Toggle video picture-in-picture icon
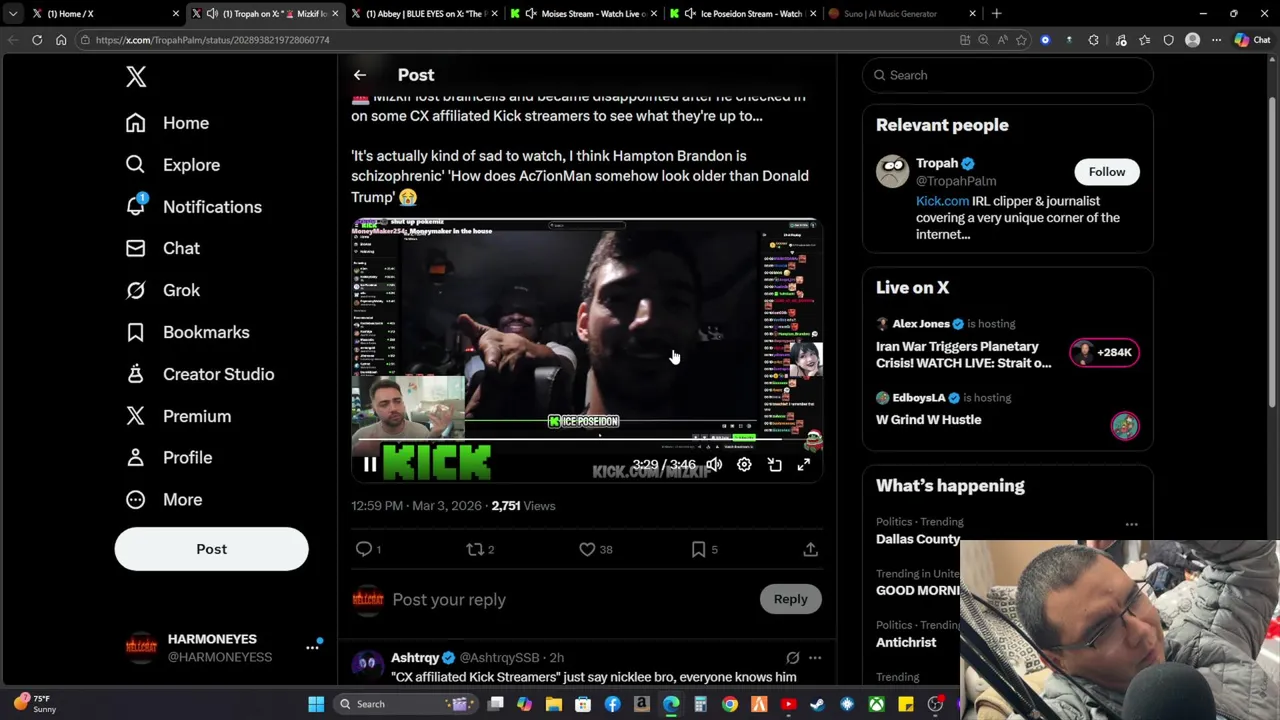Screen dimensions: 1280x720 (x=774, y=465)
